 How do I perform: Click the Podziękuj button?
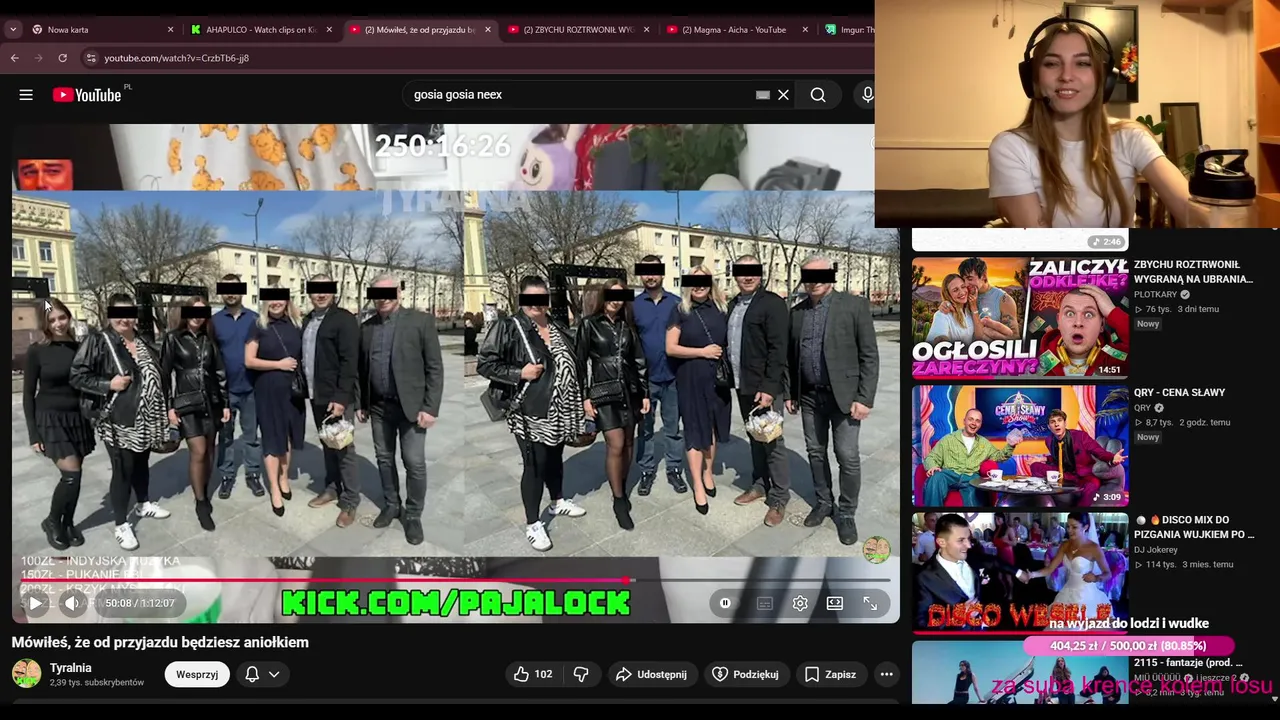click(745, 674)
